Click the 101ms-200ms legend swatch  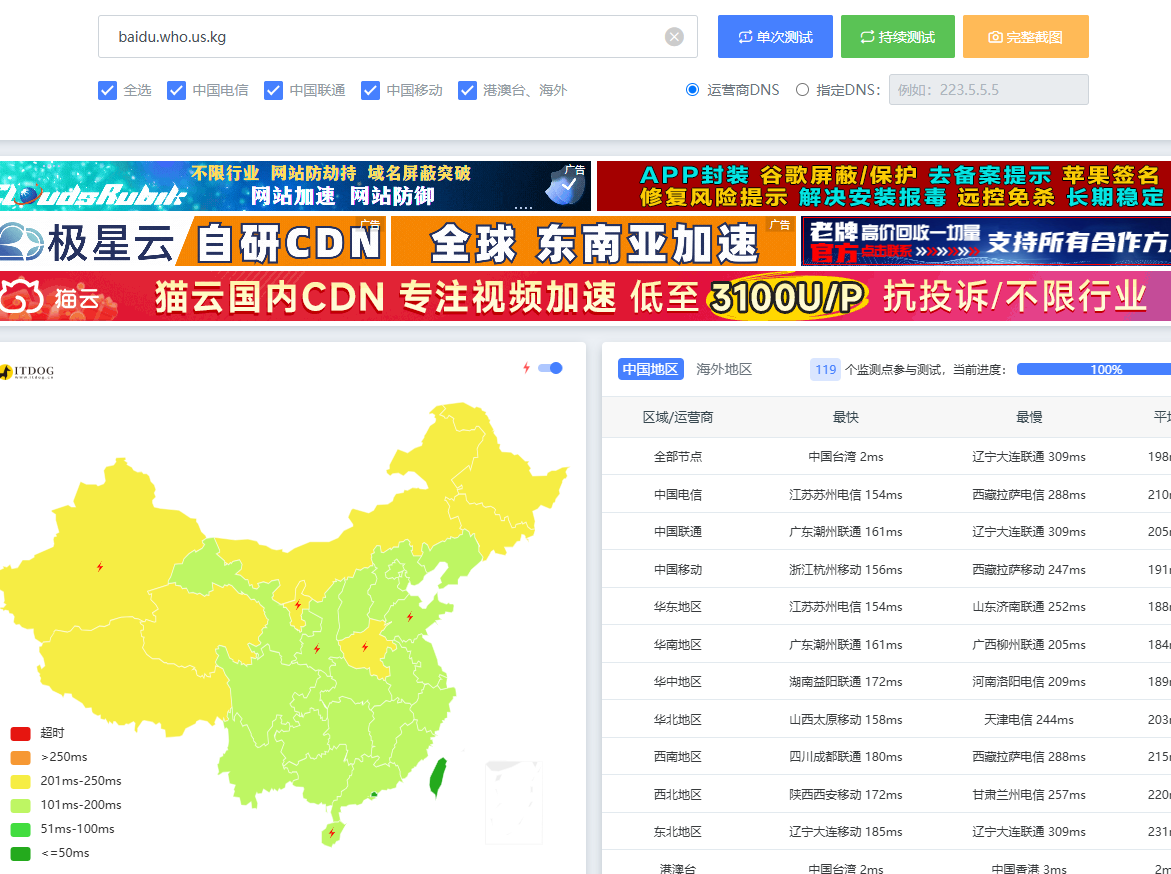[x=20, y=805]
